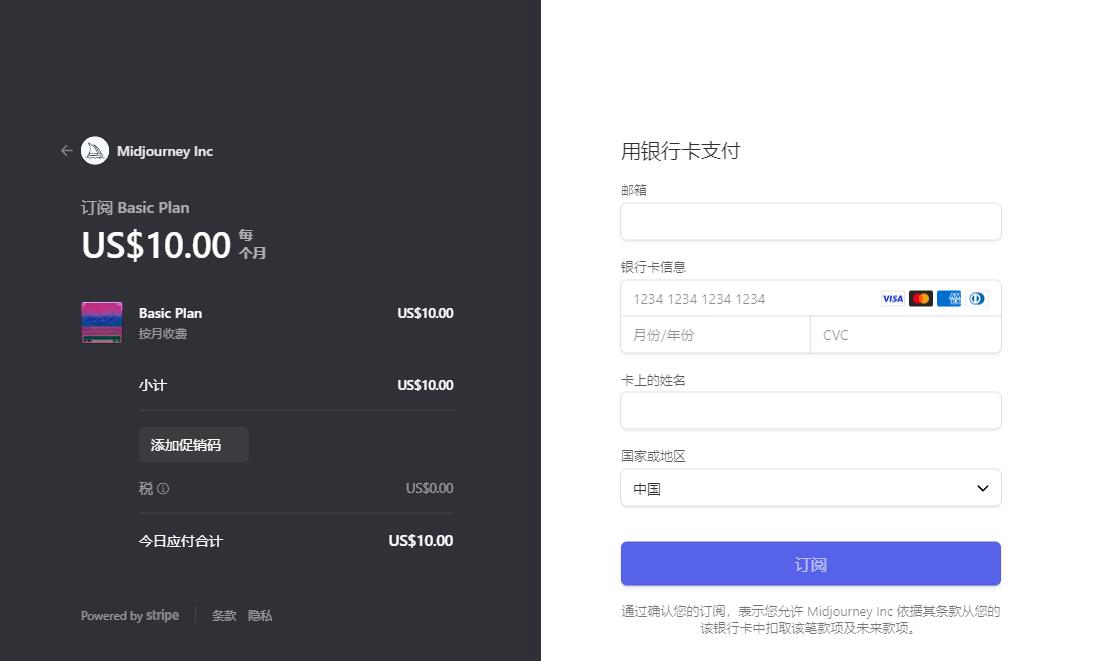Open the Powered by Stripe link
Image resolution: width=1097 pixels, height=661 pixels.
click(x=129, y=616)
